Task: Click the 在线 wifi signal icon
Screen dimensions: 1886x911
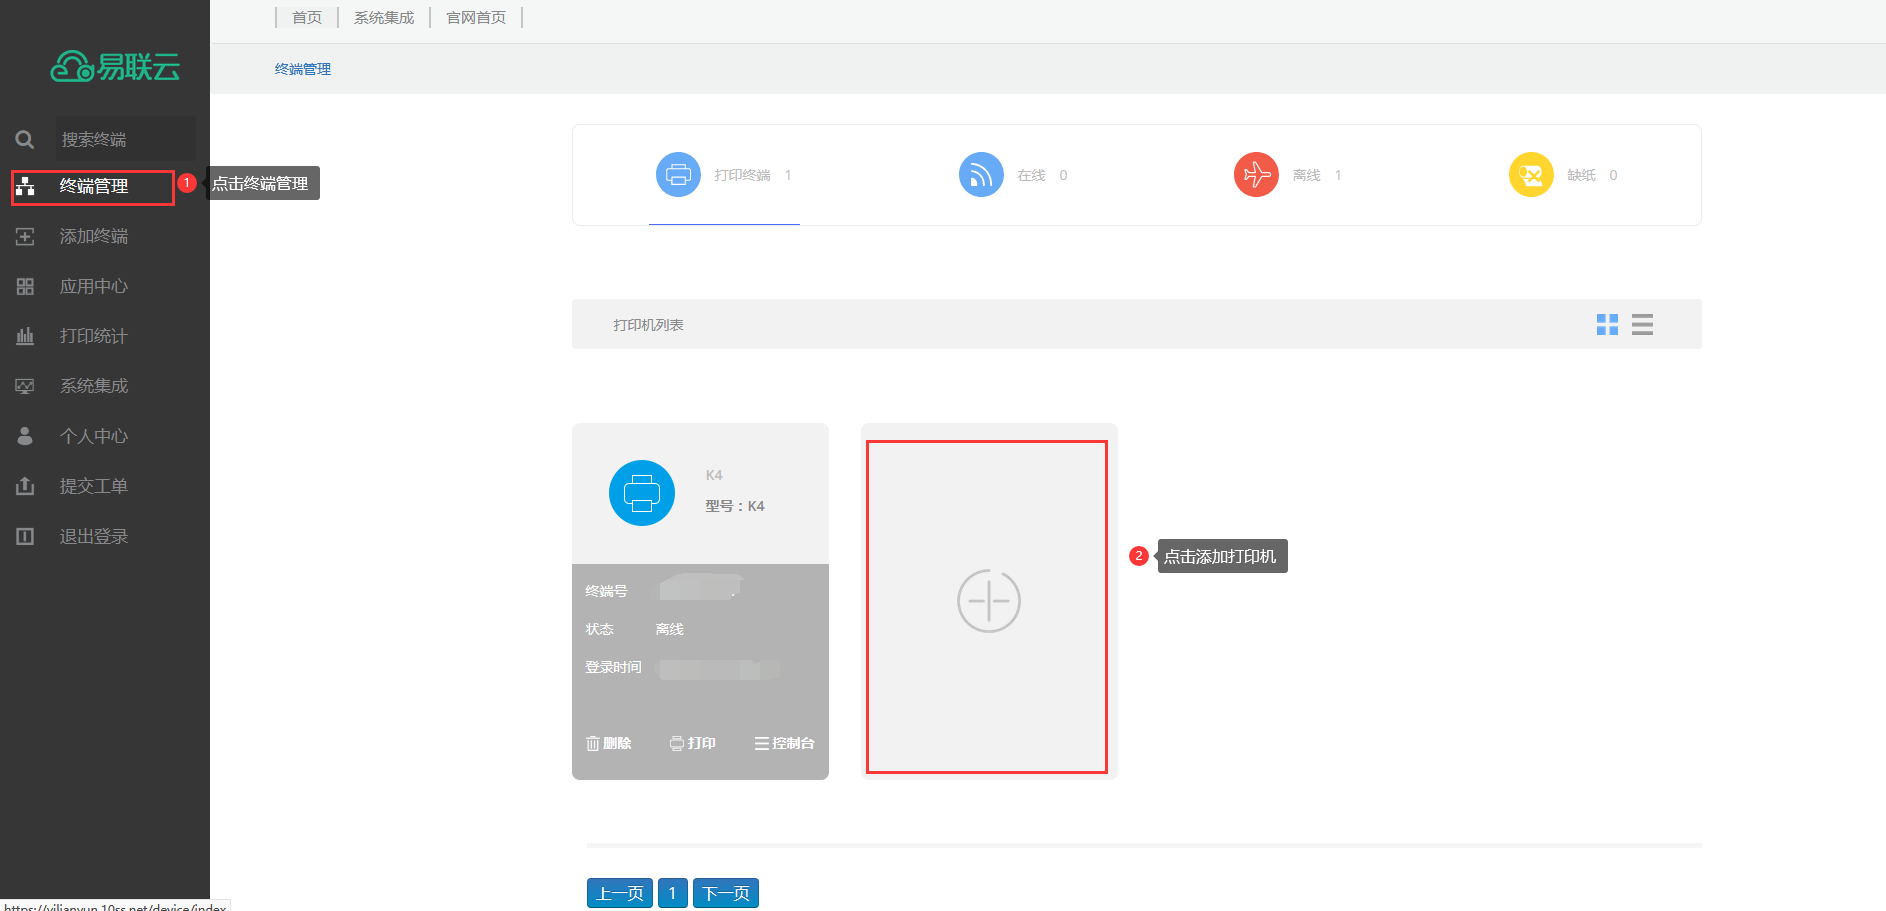Action: [981, 175]
